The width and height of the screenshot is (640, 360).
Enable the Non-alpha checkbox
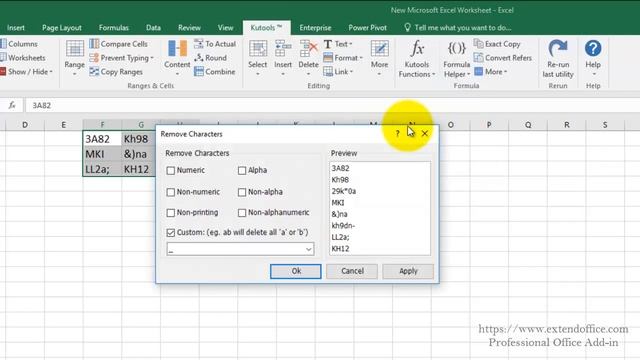tap(242, 192)
